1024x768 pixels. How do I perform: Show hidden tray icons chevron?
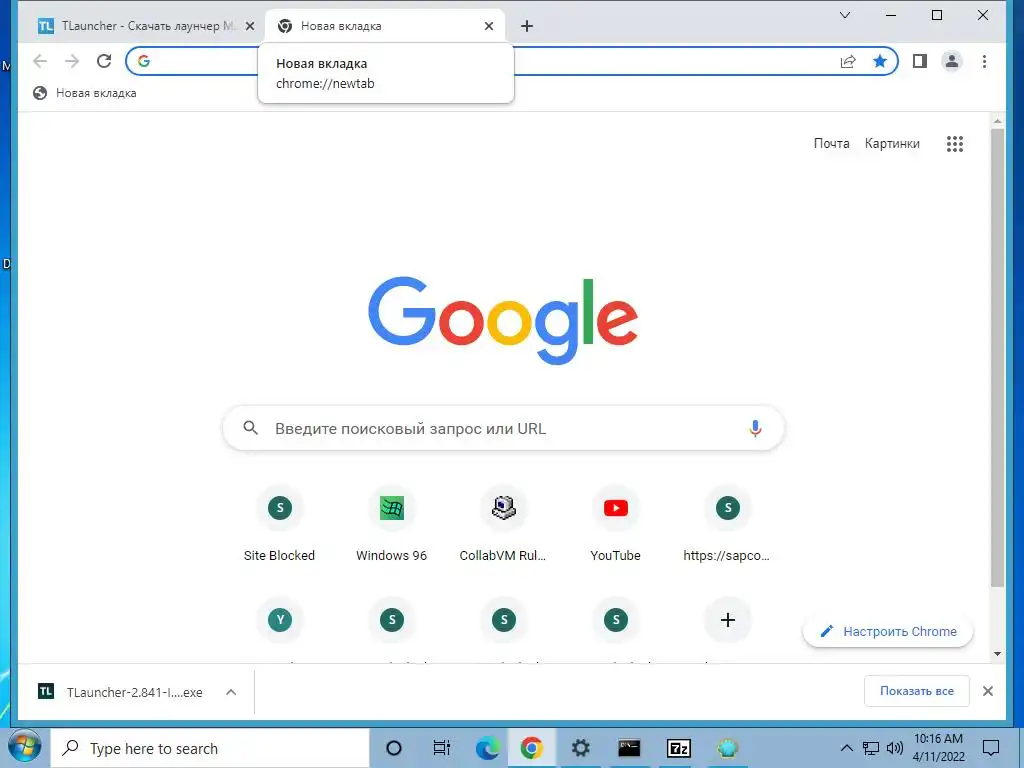pos(846,748)
